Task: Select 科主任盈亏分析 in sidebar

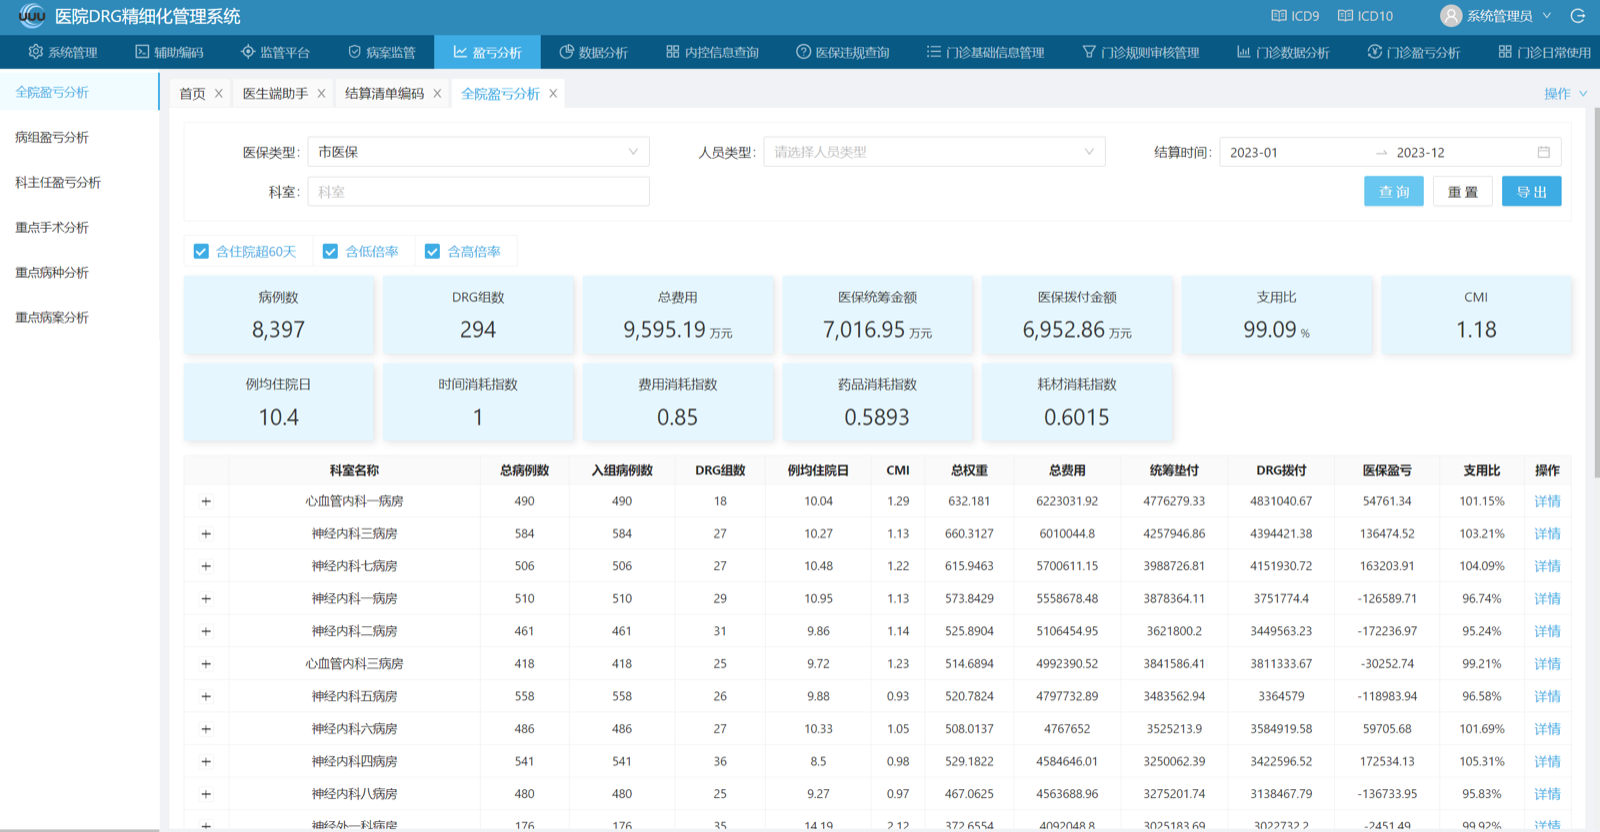Action: tap(58, 182)
